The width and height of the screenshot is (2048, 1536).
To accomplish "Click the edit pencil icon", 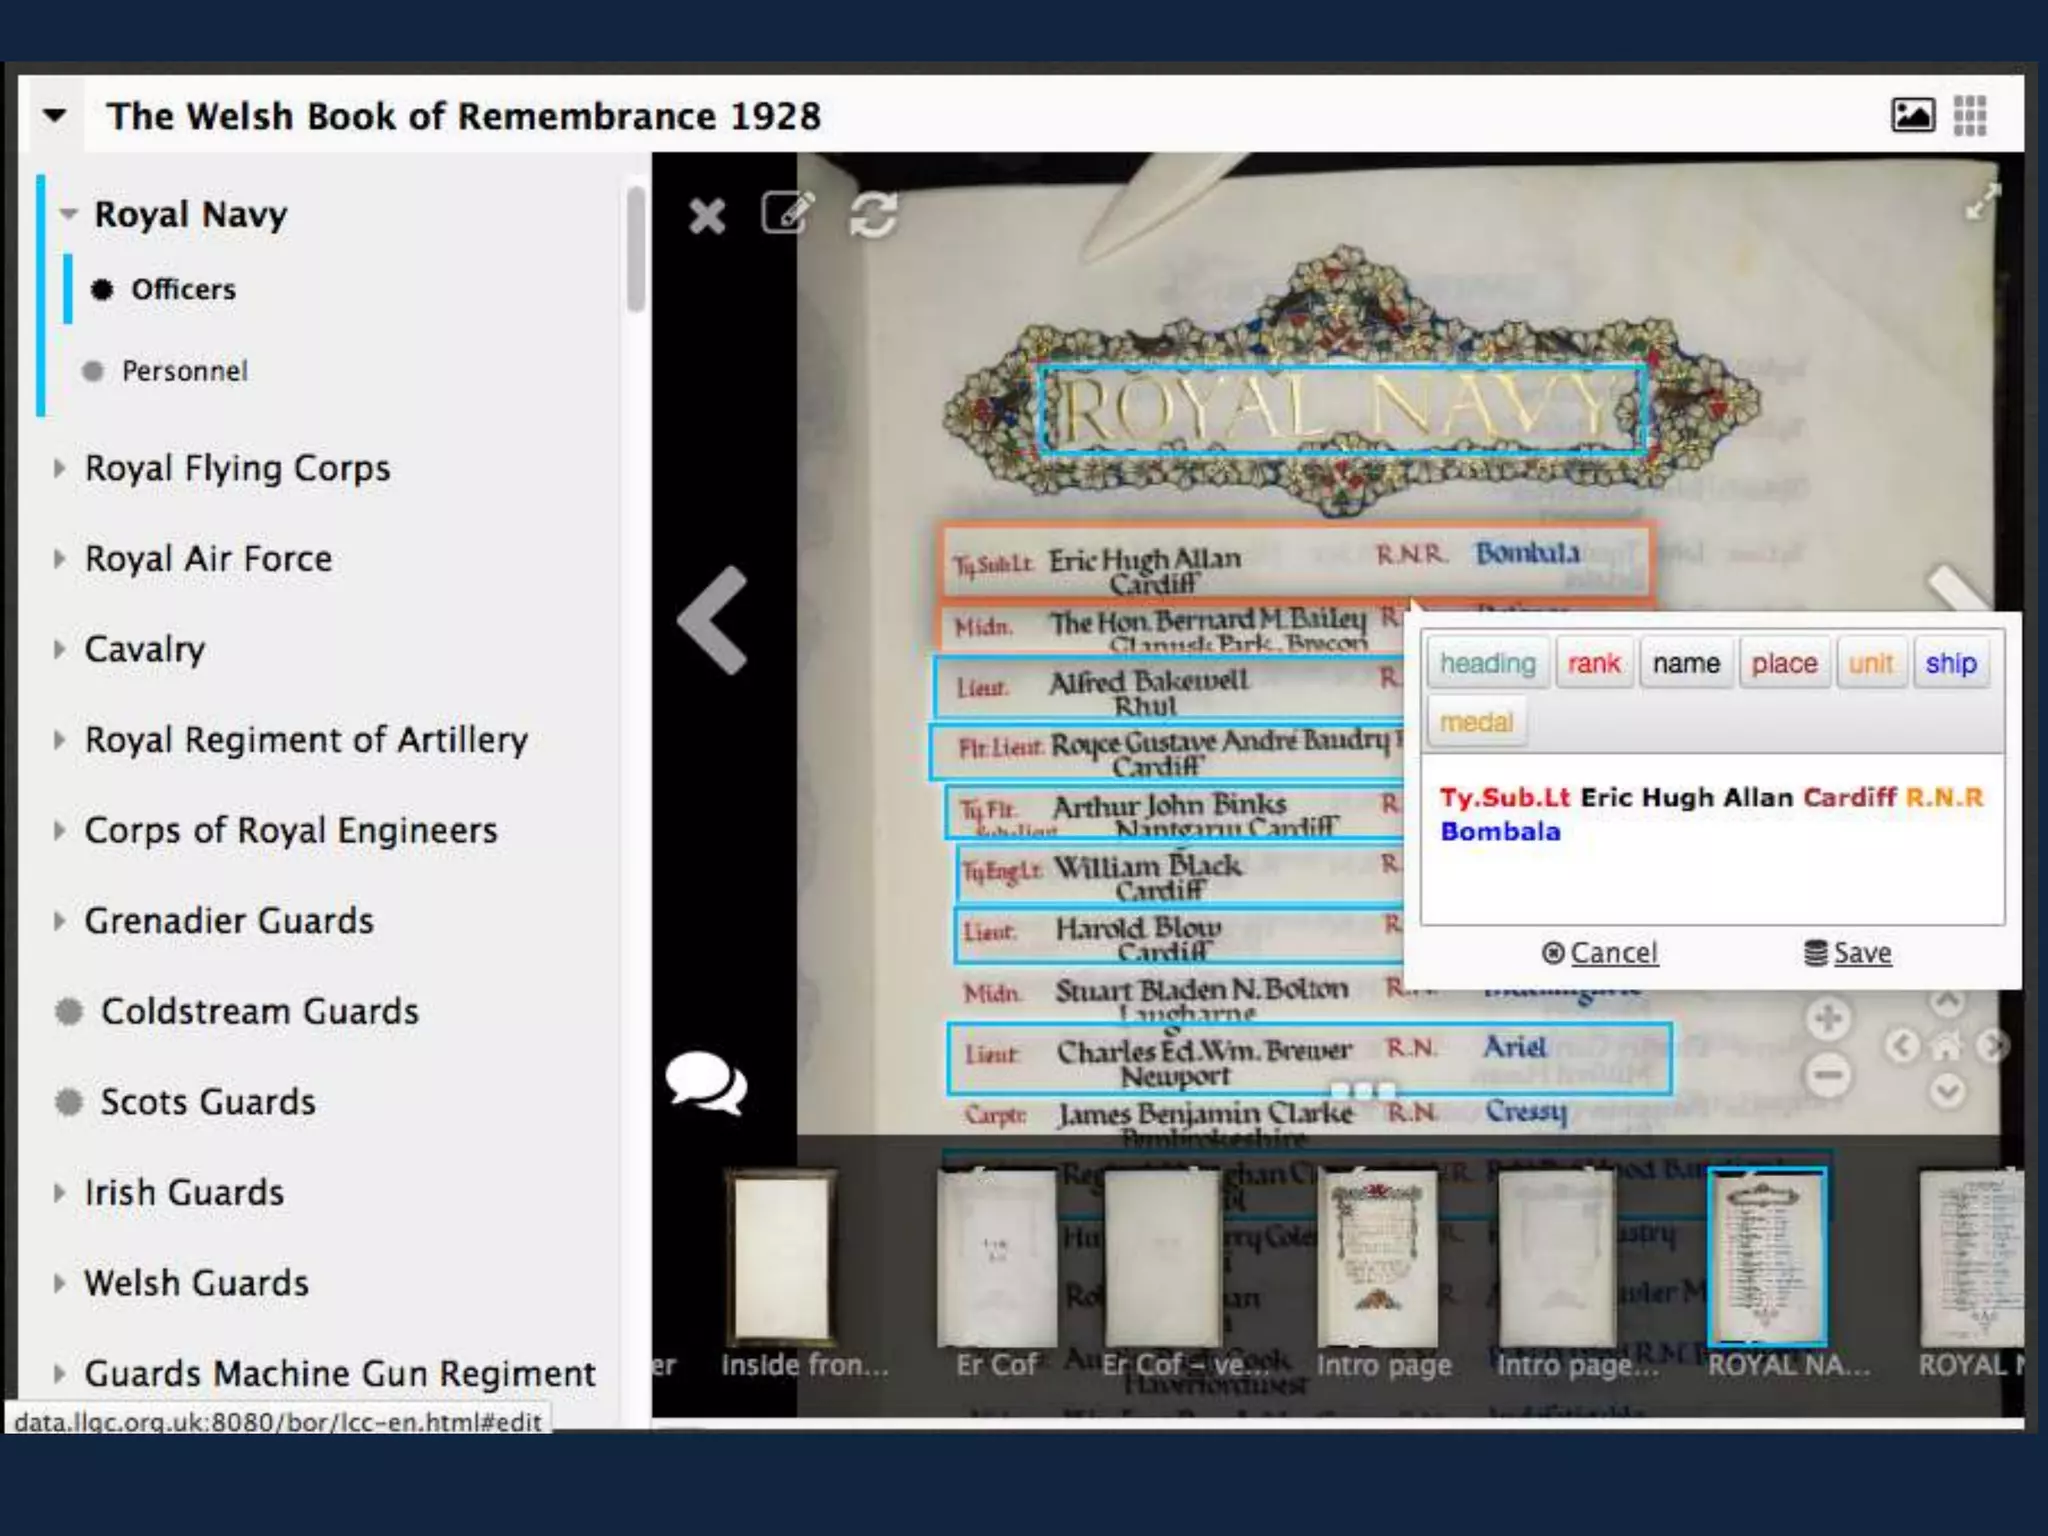I will [788, 212].
